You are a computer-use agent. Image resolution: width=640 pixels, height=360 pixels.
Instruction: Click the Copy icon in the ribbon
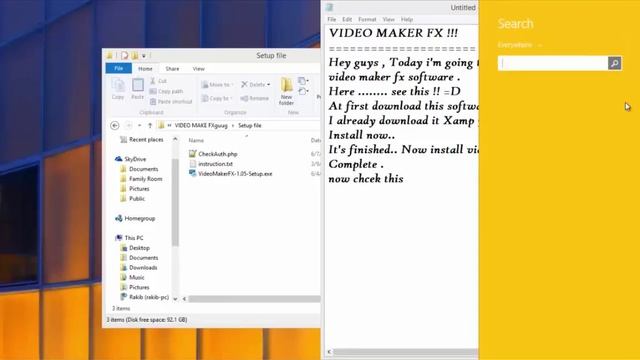[118, 89]
